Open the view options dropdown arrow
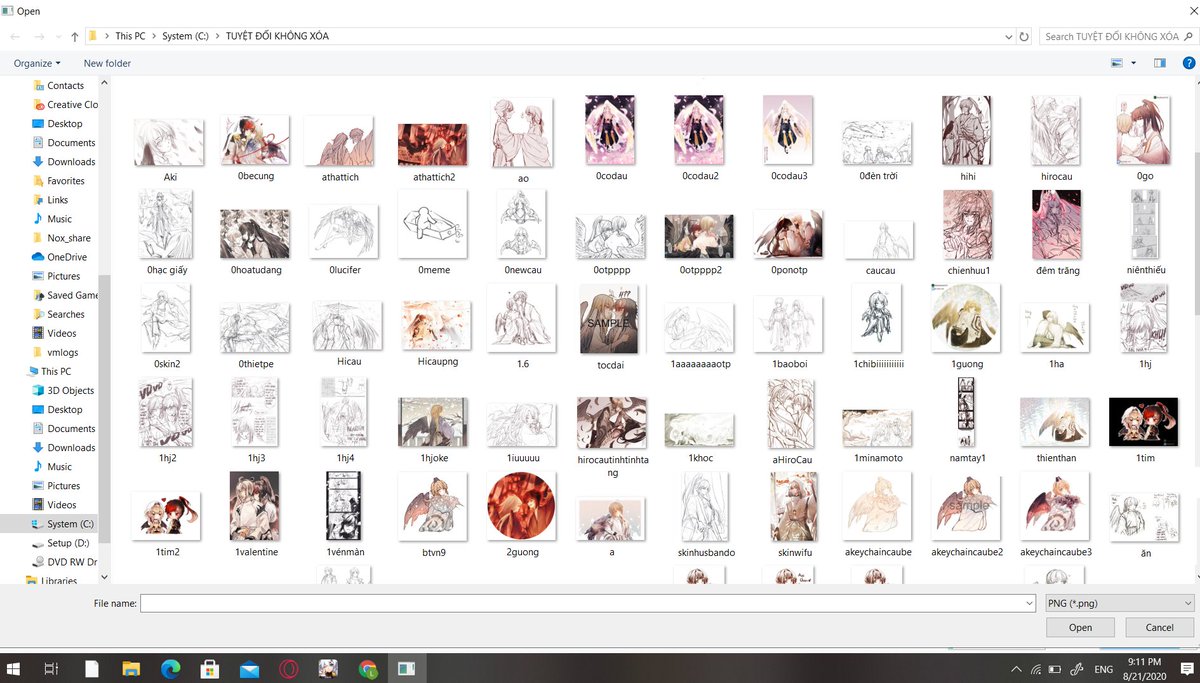This screenshot has width=1200, height=683. [1133, 63]
